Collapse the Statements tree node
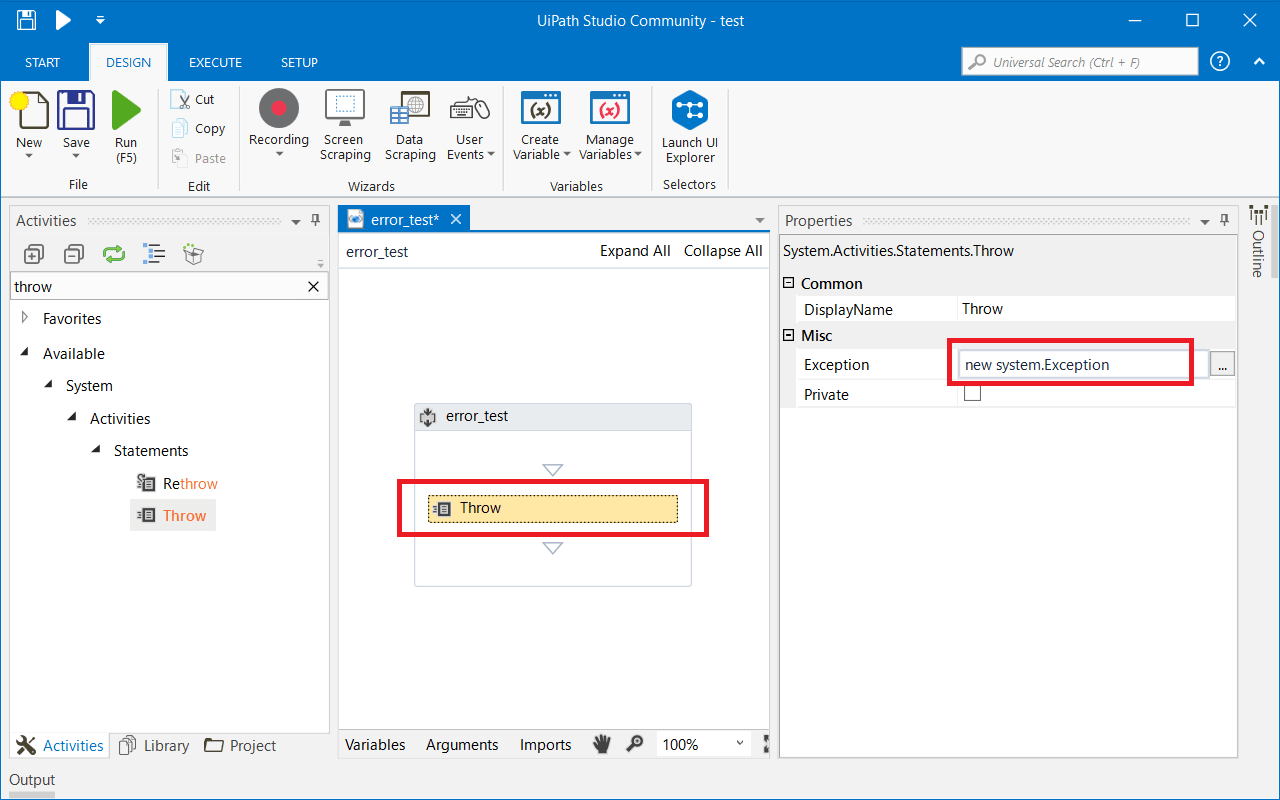This screenshot has width=1280, height=800. click(x=94, y=451)
